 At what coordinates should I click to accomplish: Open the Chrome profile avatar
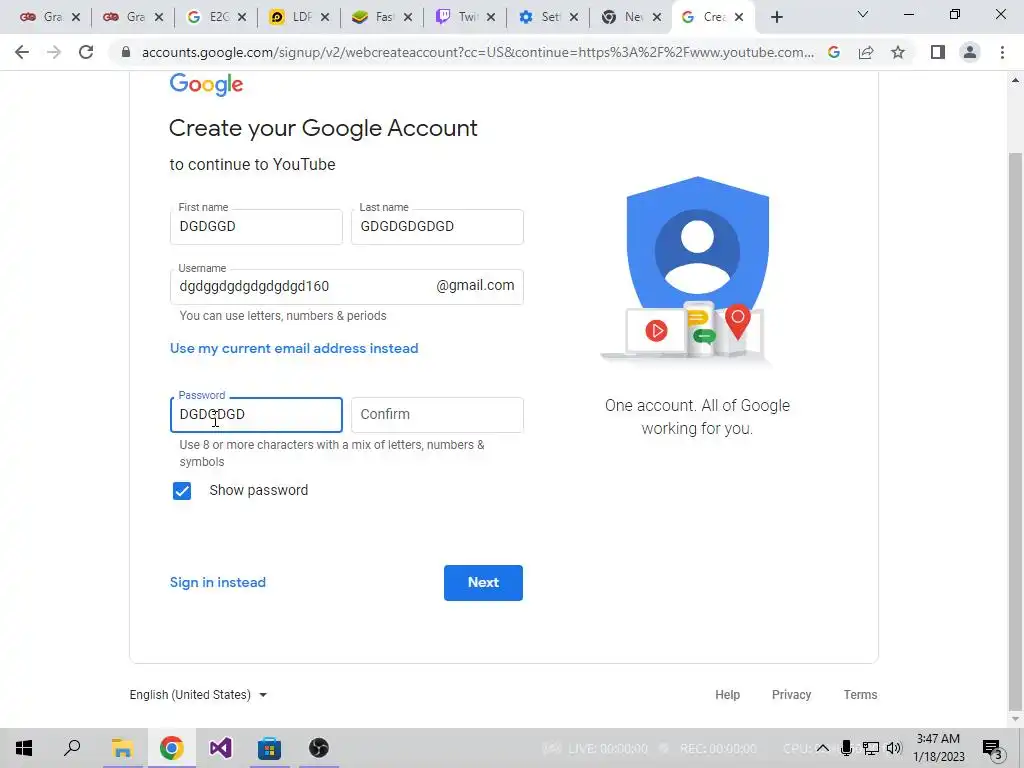click(970, 52)
